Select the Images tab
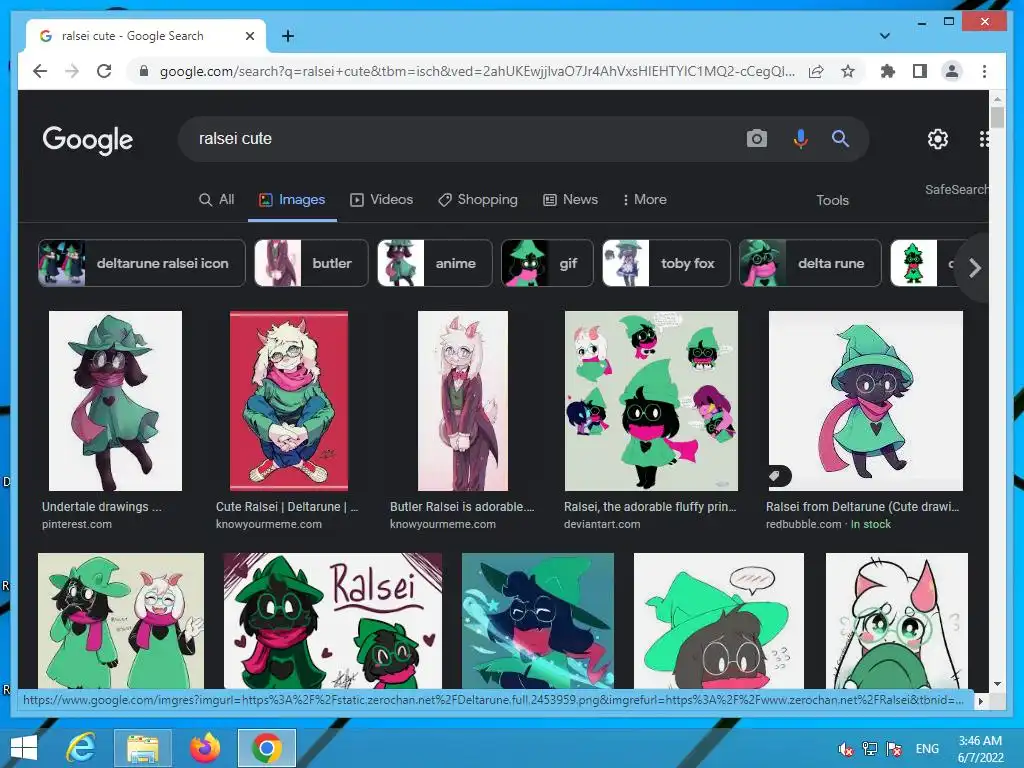Screen dimensions: 1024x768 click(x=292, y=199)
